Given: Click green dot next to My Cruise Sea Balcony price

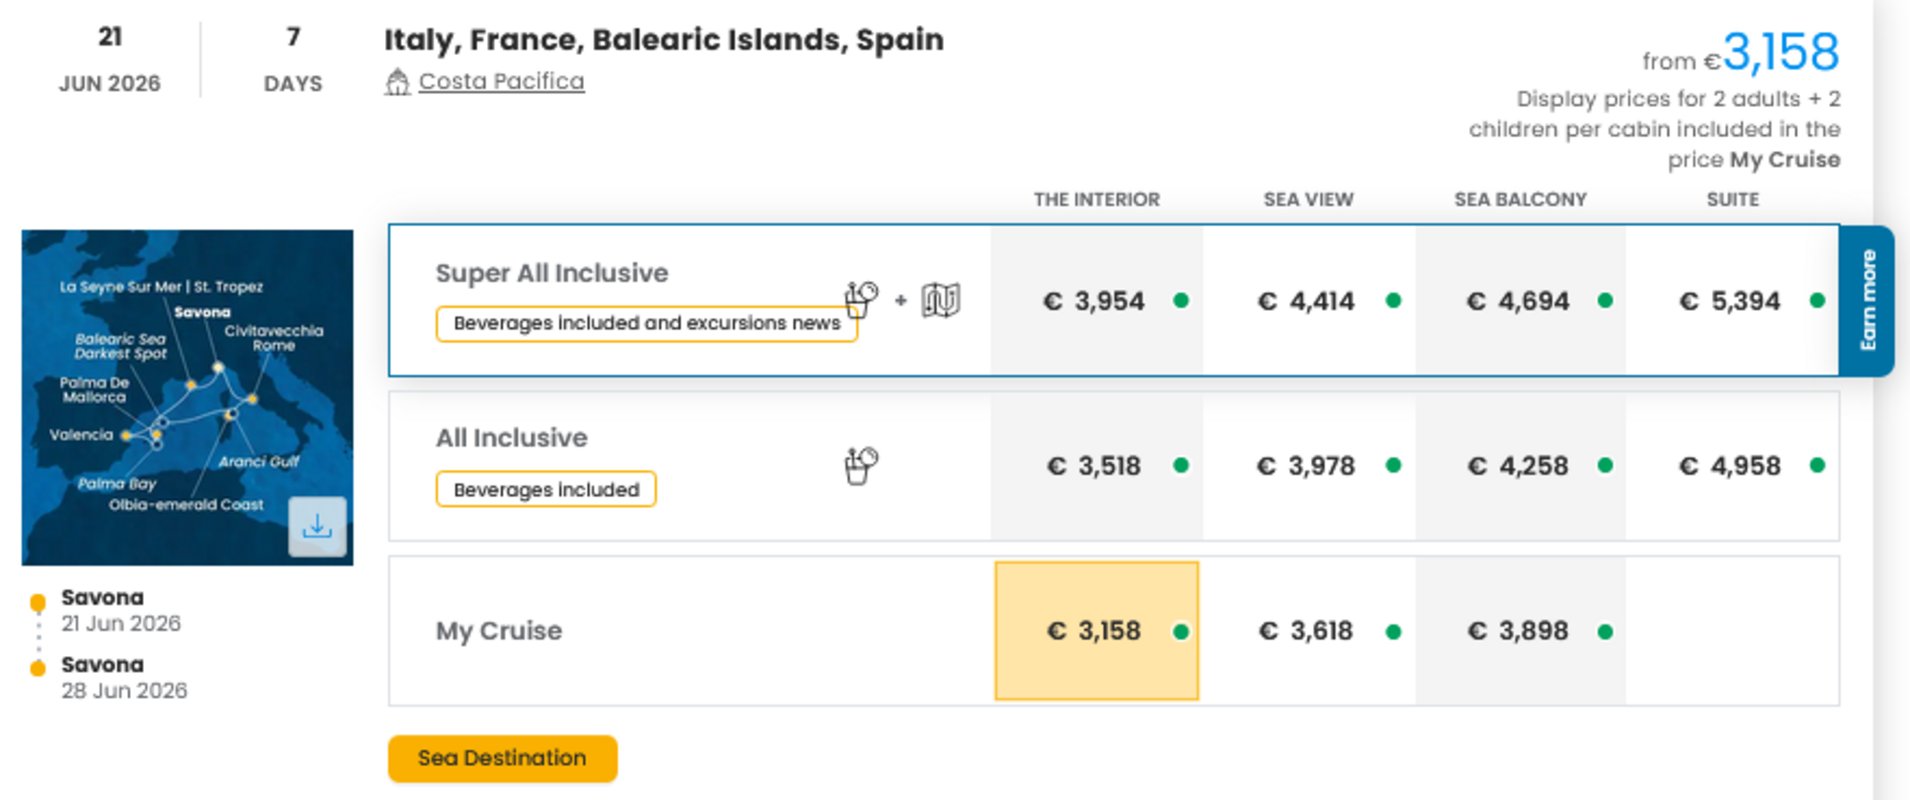Looking at the screenshot, I should (1605, 631).
